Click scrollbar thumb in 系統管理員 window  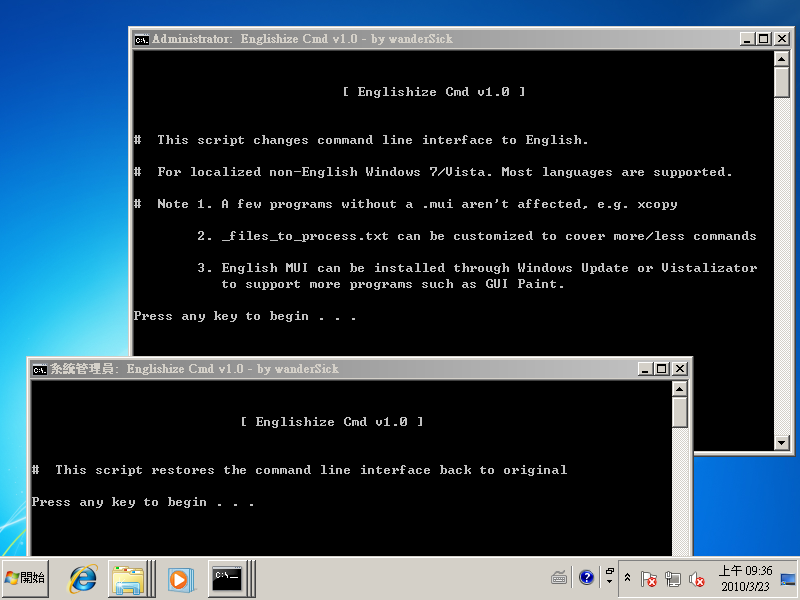680,412
